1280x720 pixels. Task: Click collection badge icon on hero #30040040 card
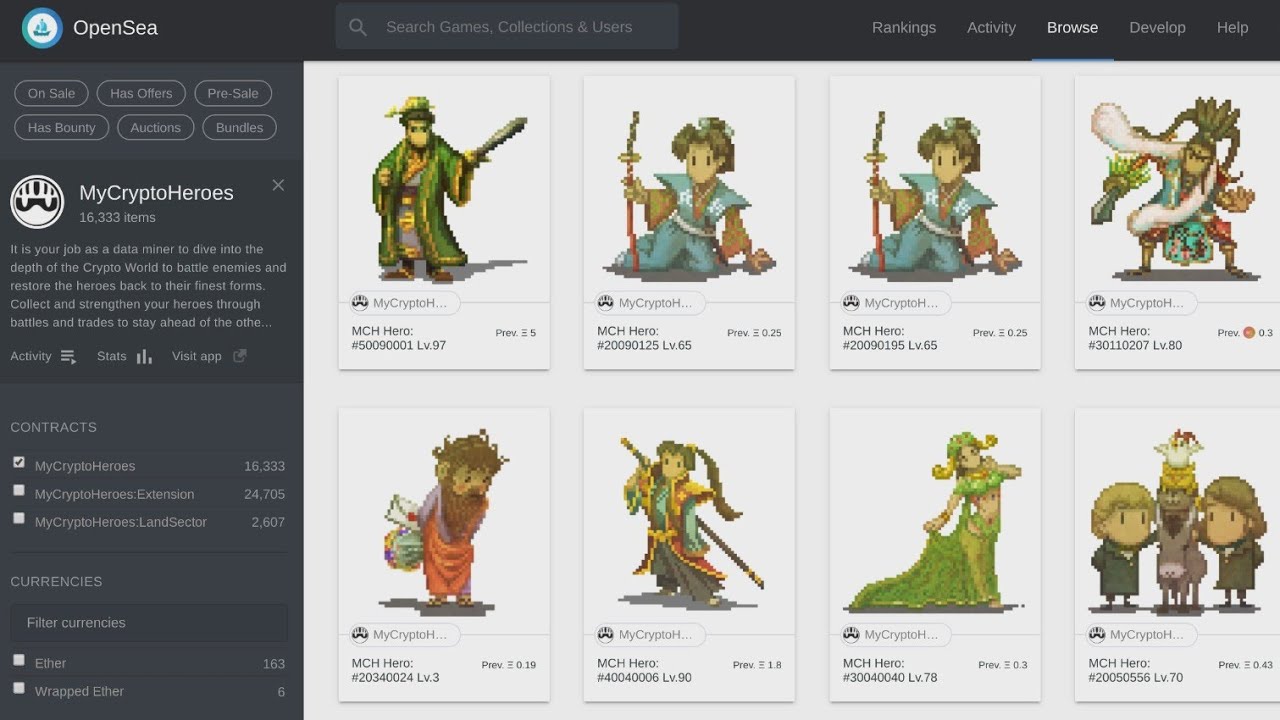pos(851,635)
